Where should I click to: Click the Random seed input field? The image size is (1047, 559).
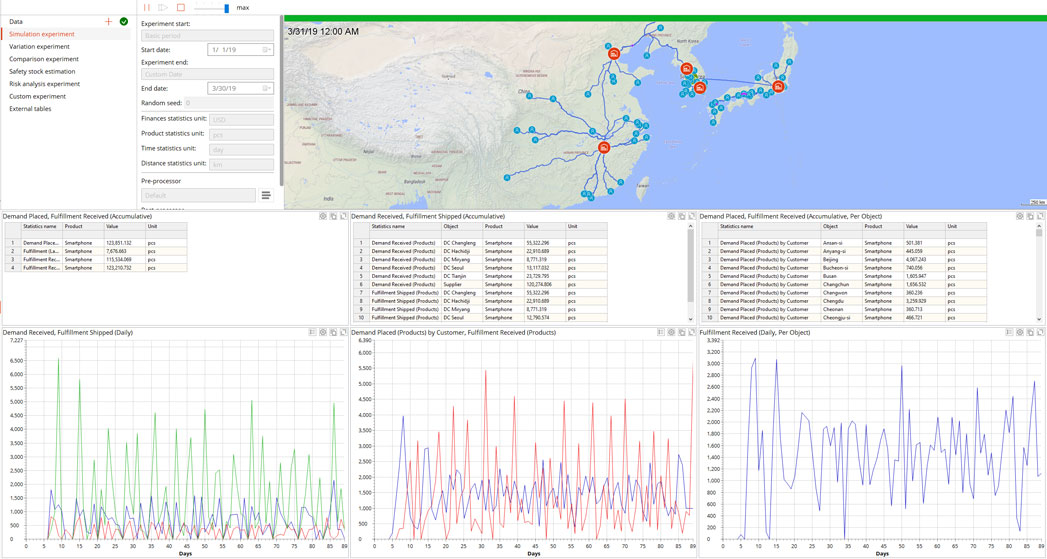(228, 103)
